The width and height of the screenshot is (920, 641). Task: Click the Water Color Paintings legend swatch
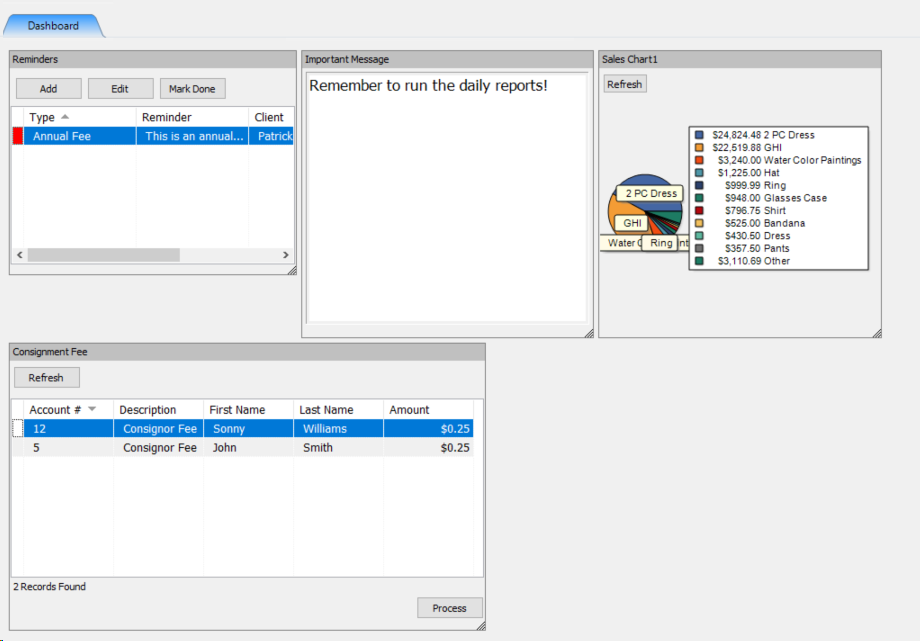coord(699,160)
